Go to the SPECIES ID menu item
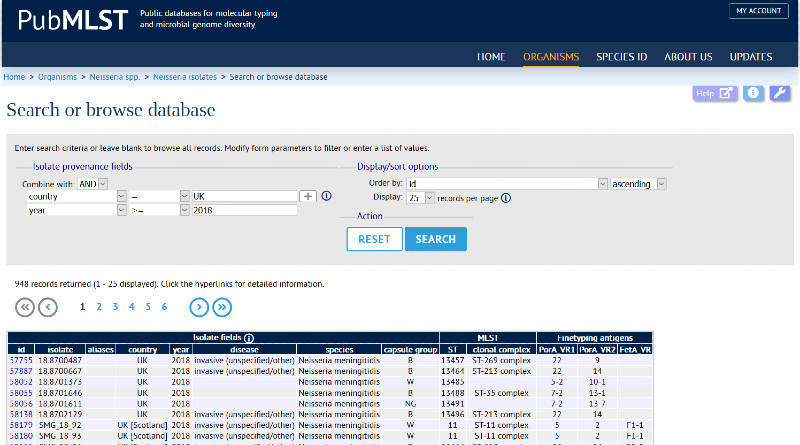This screenshot has height=445, width=800. (x=621, y=57)
